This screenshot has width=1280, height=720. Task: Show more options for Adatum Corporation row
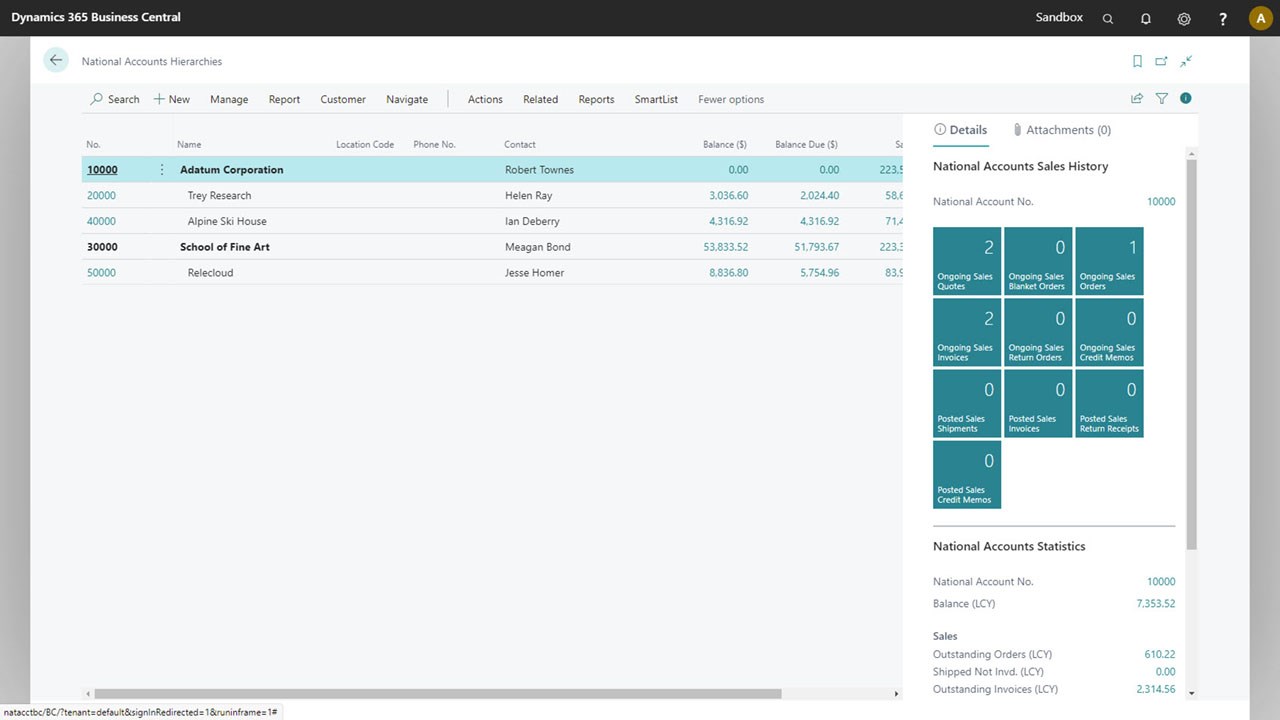click(x=162, y=170)
